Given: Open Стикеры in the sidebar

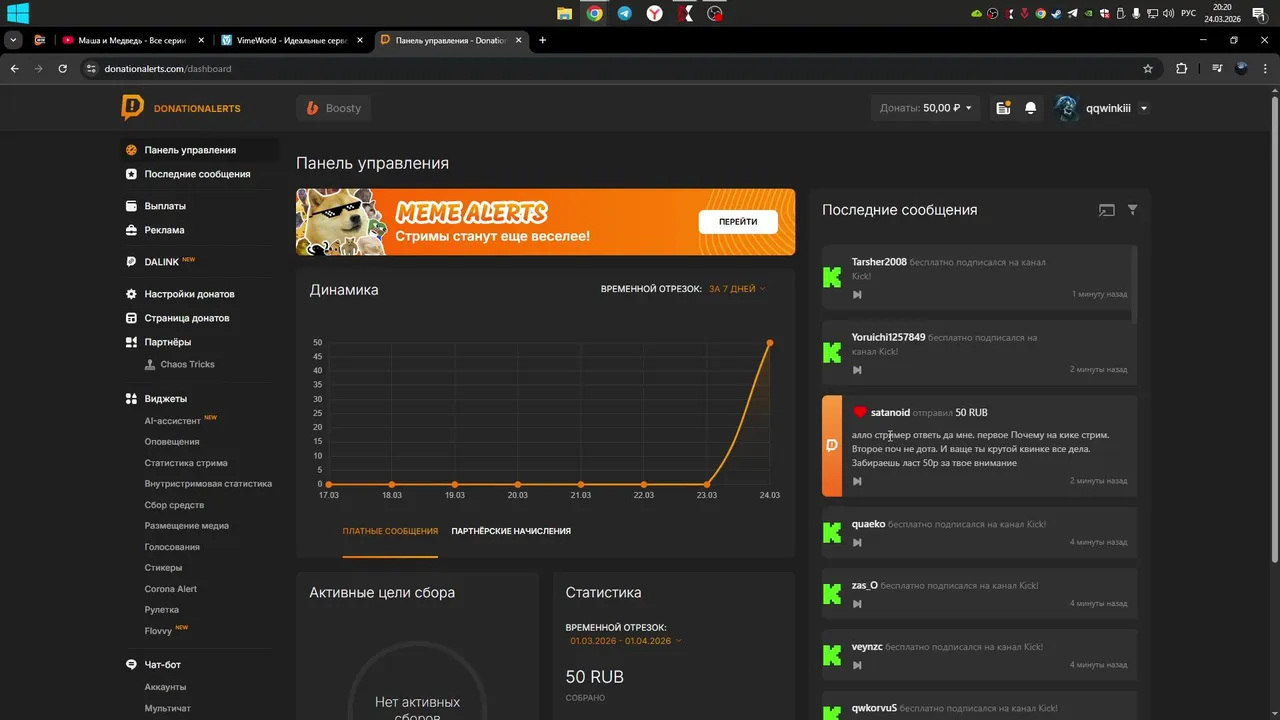Looking at the screenshot, I should [x=163, y=568].
